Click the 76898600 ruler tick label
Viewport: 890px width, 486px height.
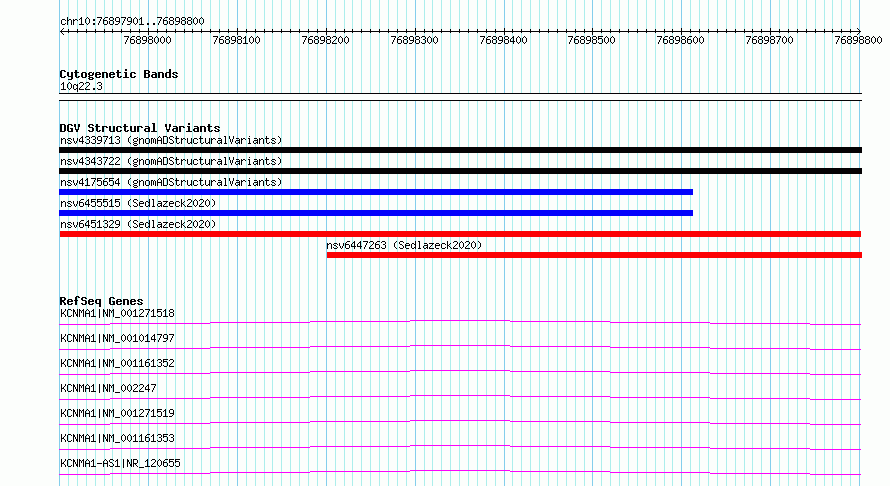[681, 40]
